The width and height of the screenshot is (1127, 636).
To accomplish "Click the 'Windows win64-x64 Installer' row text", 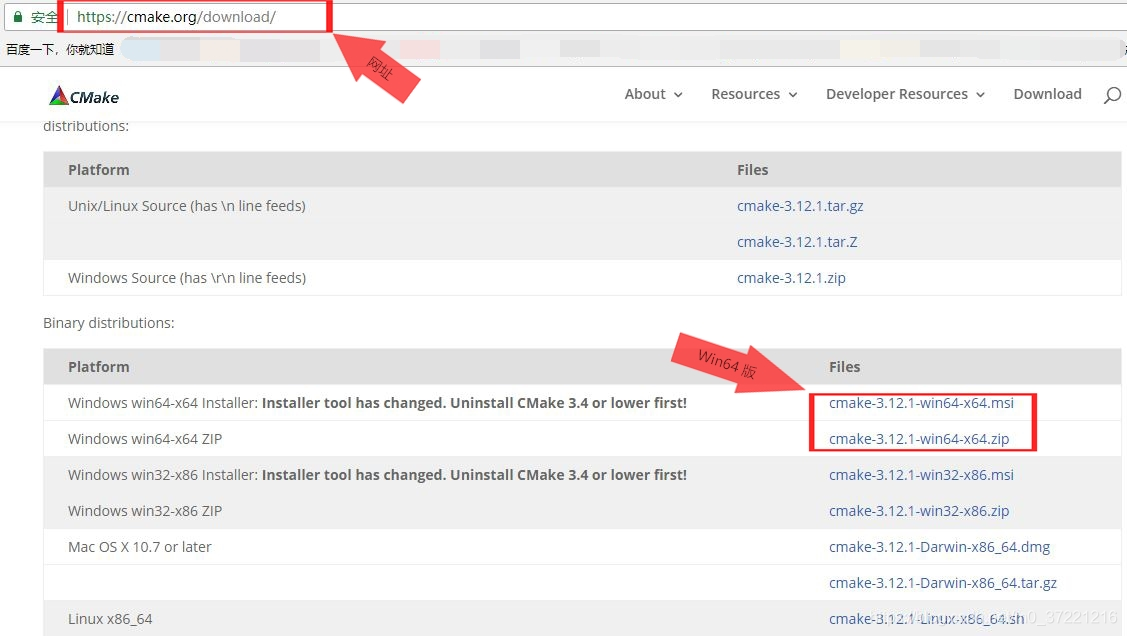I will click(377, 403).
